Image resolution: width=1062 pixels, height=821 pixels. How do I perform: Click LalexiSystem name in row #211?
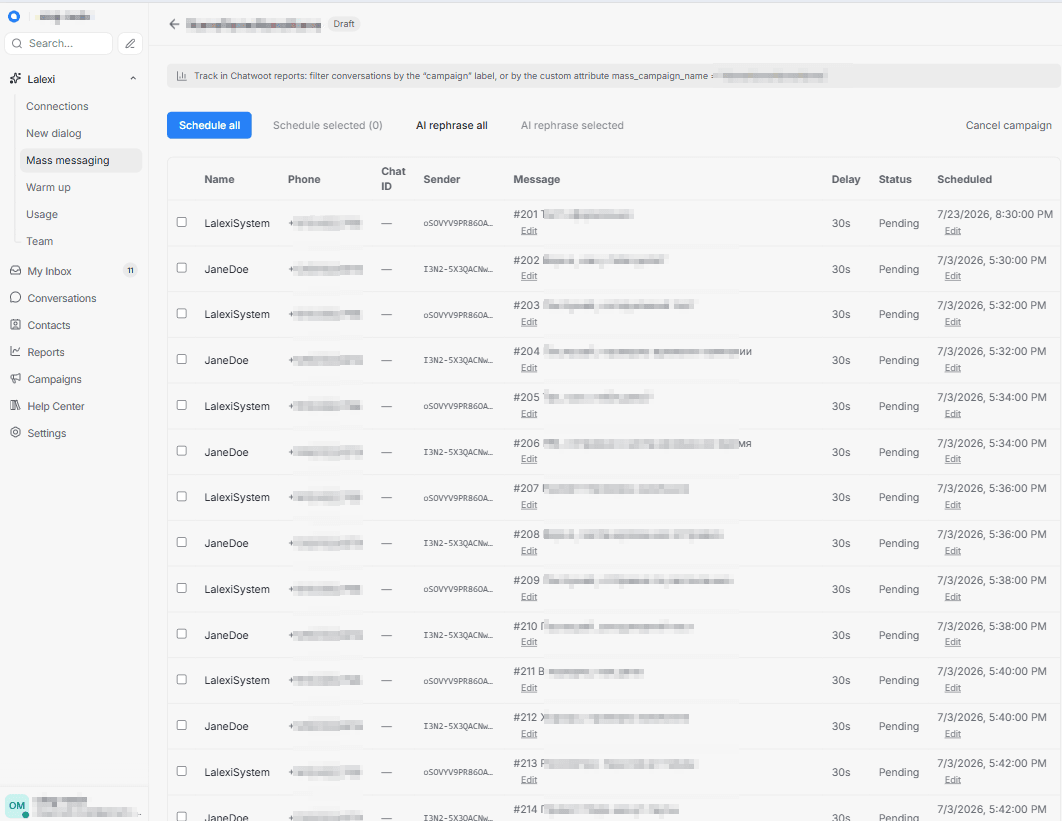coord(237,680)
